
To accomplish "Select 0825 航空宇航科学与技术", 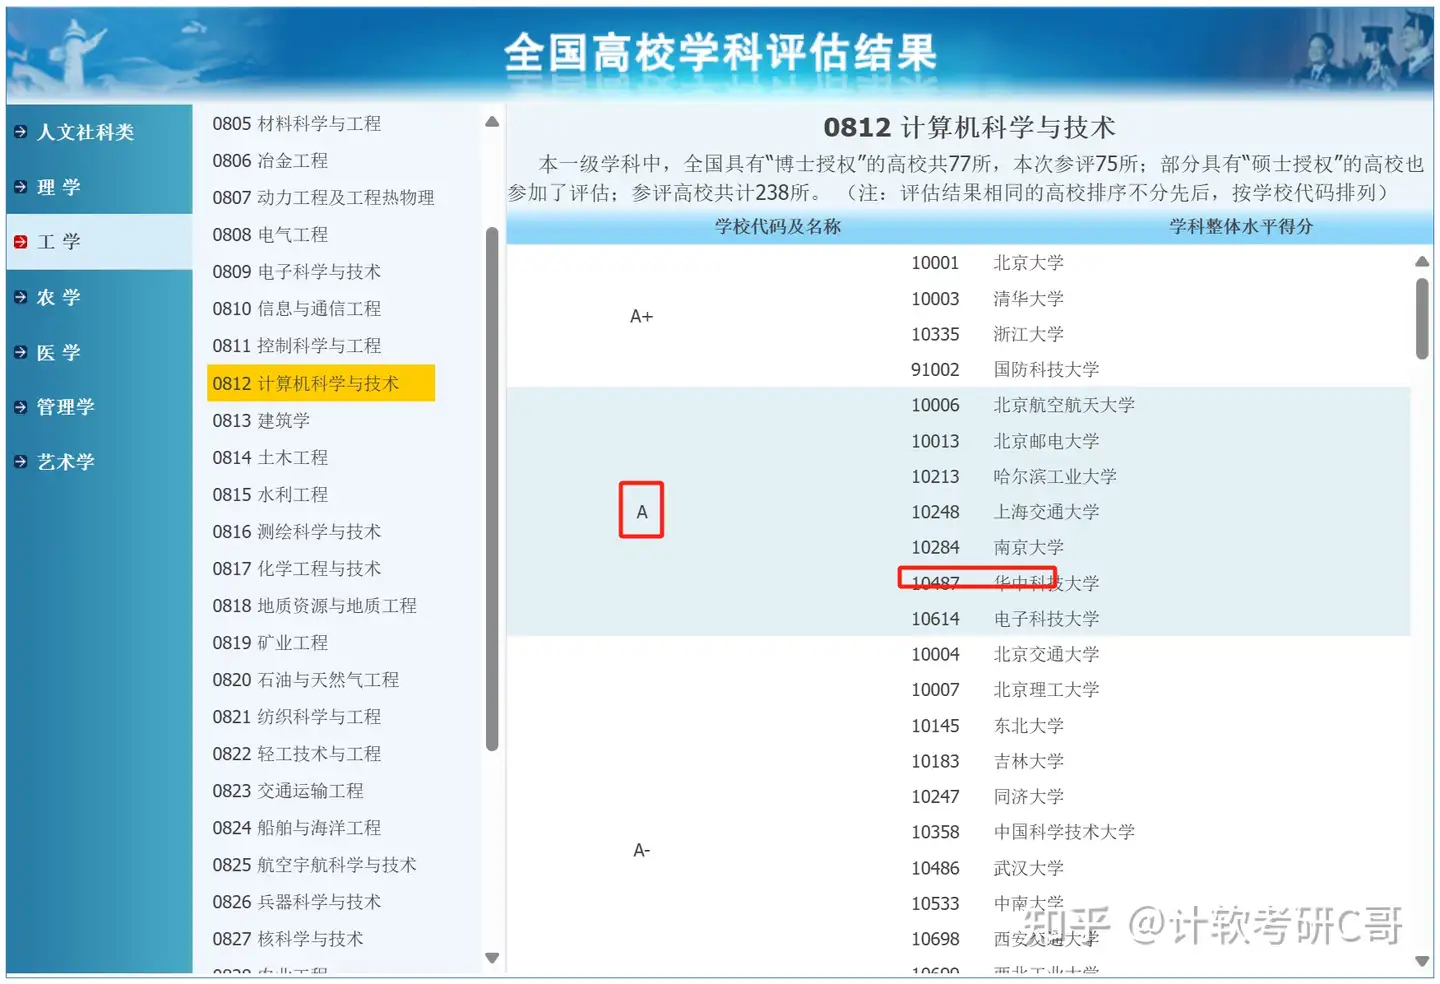I will 314,865.
